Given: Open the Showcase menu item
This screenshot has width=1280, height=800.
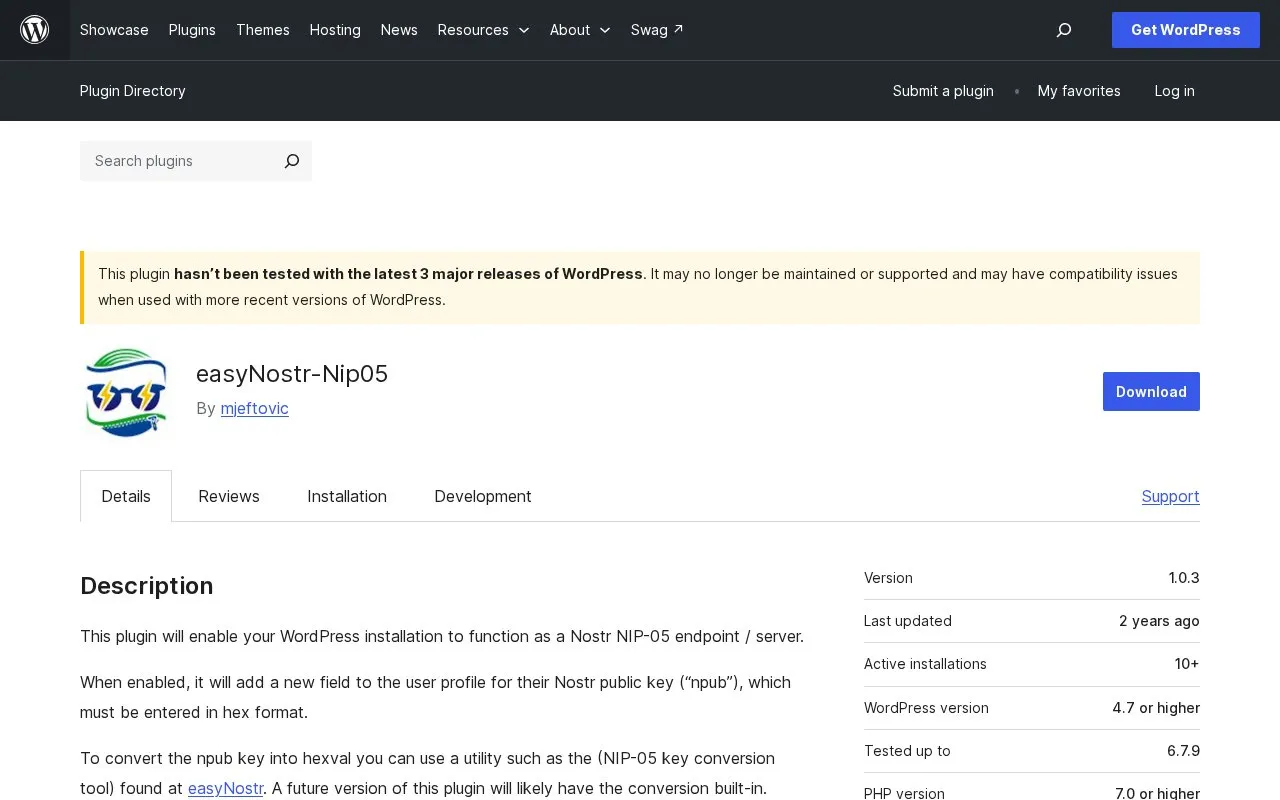Looking at the screenshot, I should pyautogui.click(x=114, y=30).
